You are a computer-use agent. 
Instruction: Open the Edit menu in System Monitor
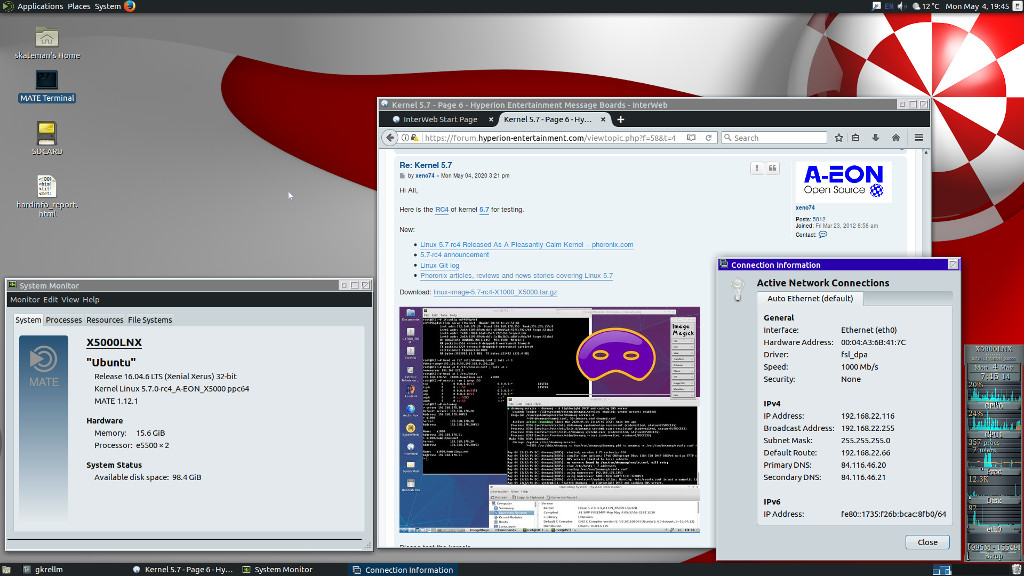(50, 300)
